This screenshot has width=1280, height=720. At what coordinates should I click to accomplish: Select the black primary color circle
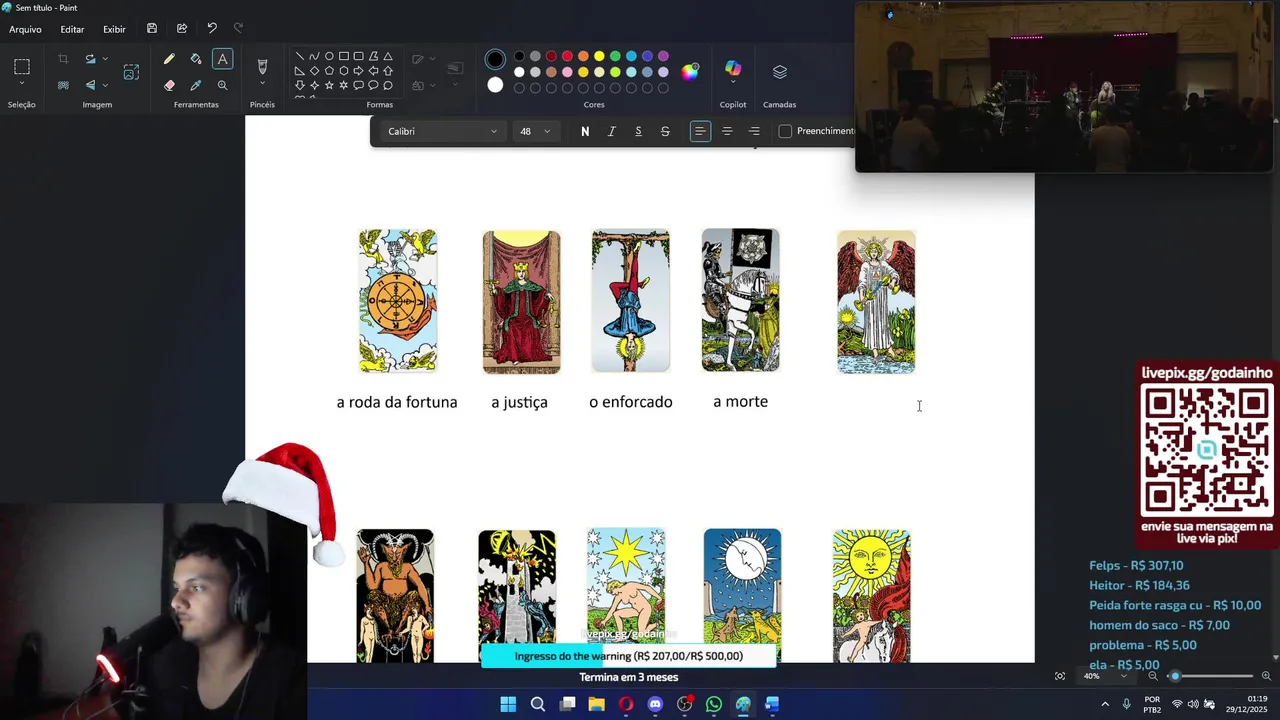(x=495, y=60)
